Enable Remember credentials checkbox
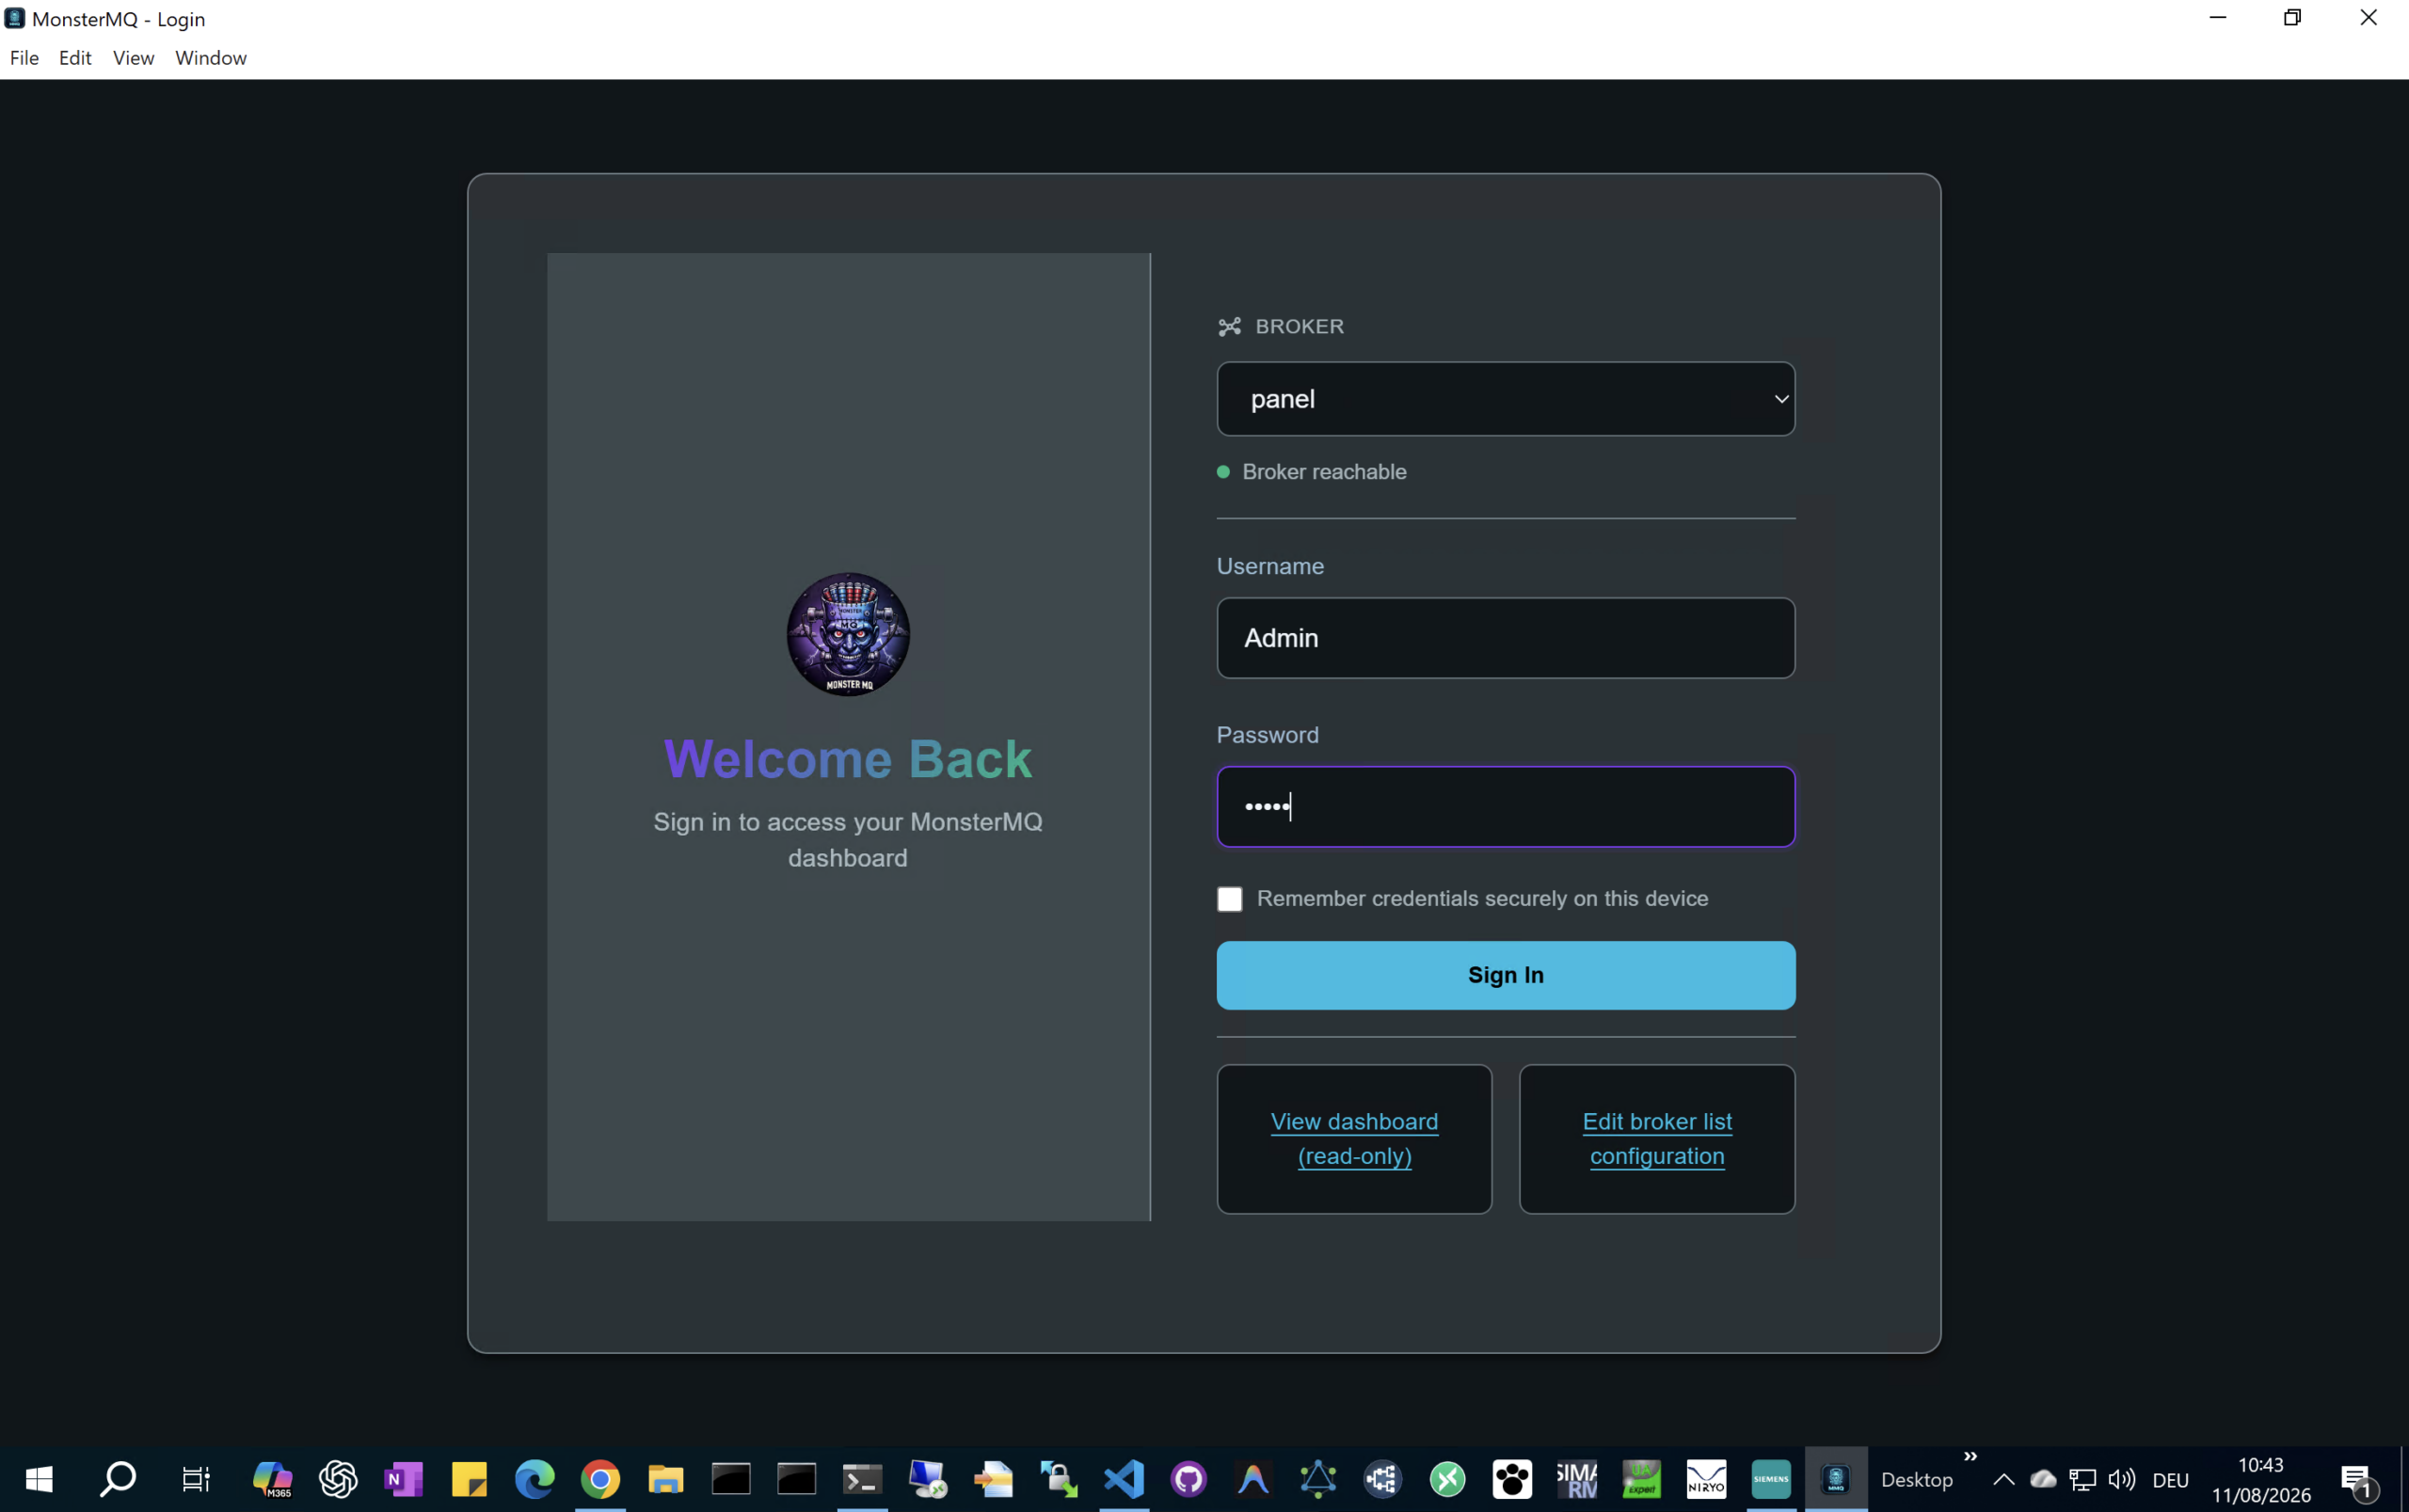The image size is (2409, 1512). (x=1229, y=899)
